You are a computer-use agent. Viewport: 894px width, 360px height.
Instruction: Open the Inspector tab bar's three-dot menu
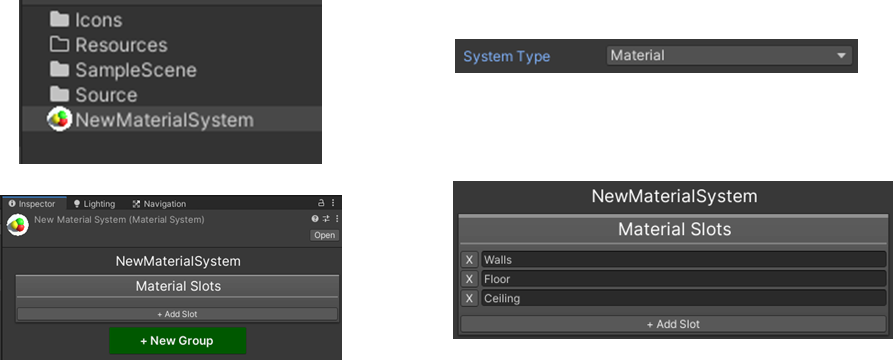tap(333, 203)
